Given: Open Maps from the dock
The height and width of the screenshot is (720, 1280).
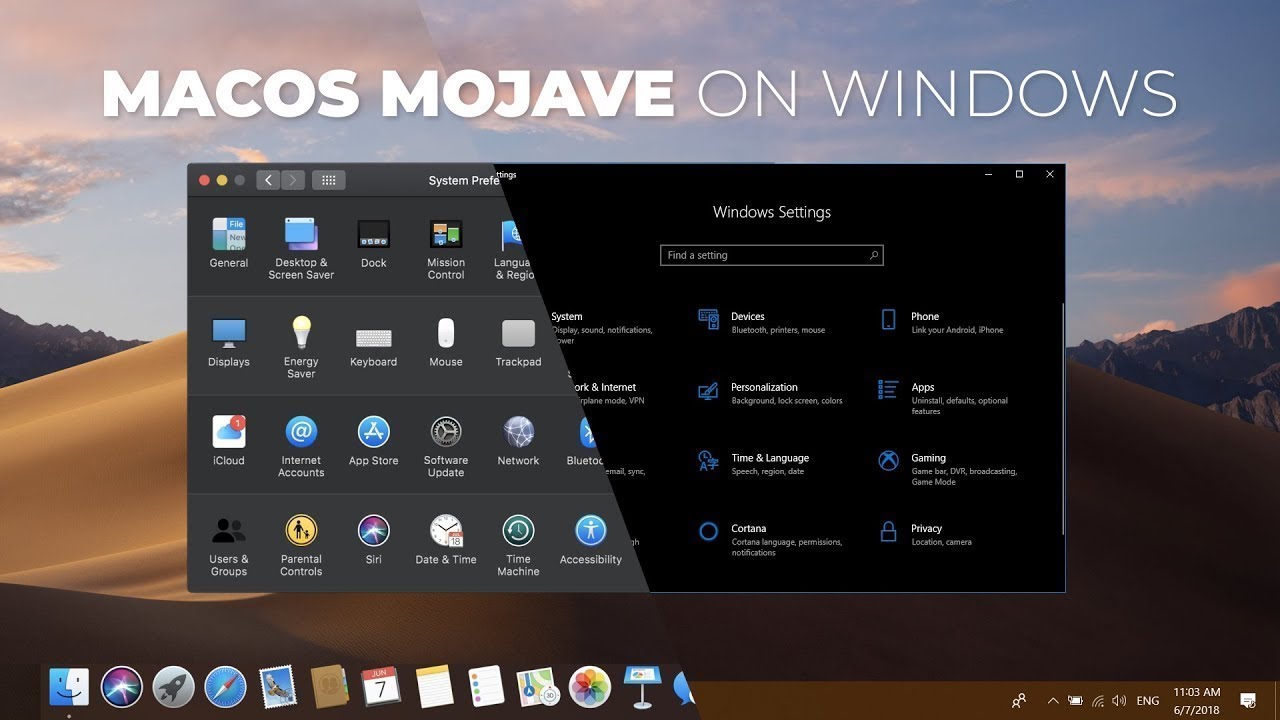Looking at the screenshot, I should (538, 686).
